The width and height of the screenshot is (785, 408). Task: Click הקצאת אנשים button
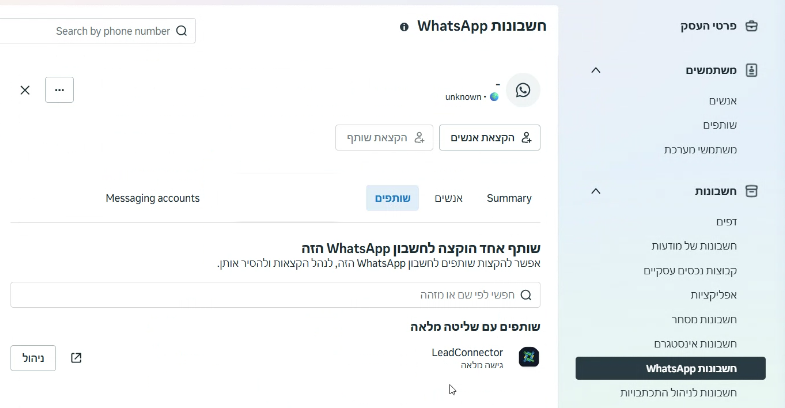(490, 138)
